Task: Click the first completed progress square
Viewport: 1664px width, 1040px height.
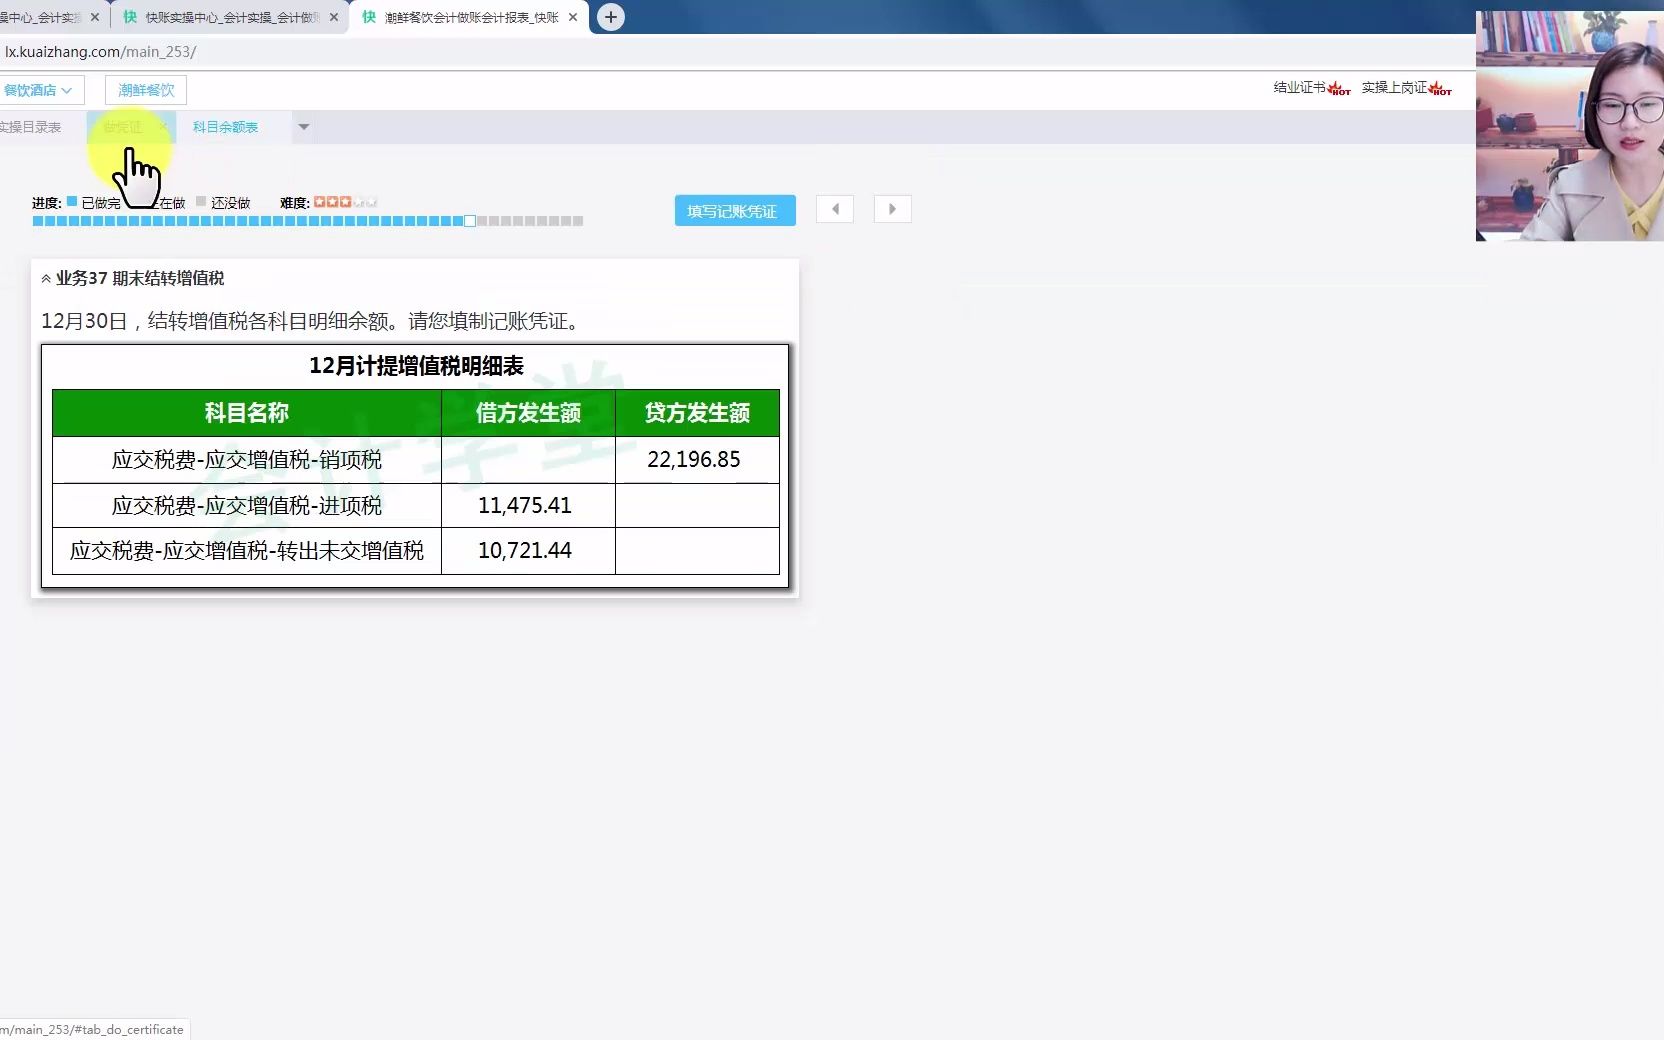Action: 38,221
